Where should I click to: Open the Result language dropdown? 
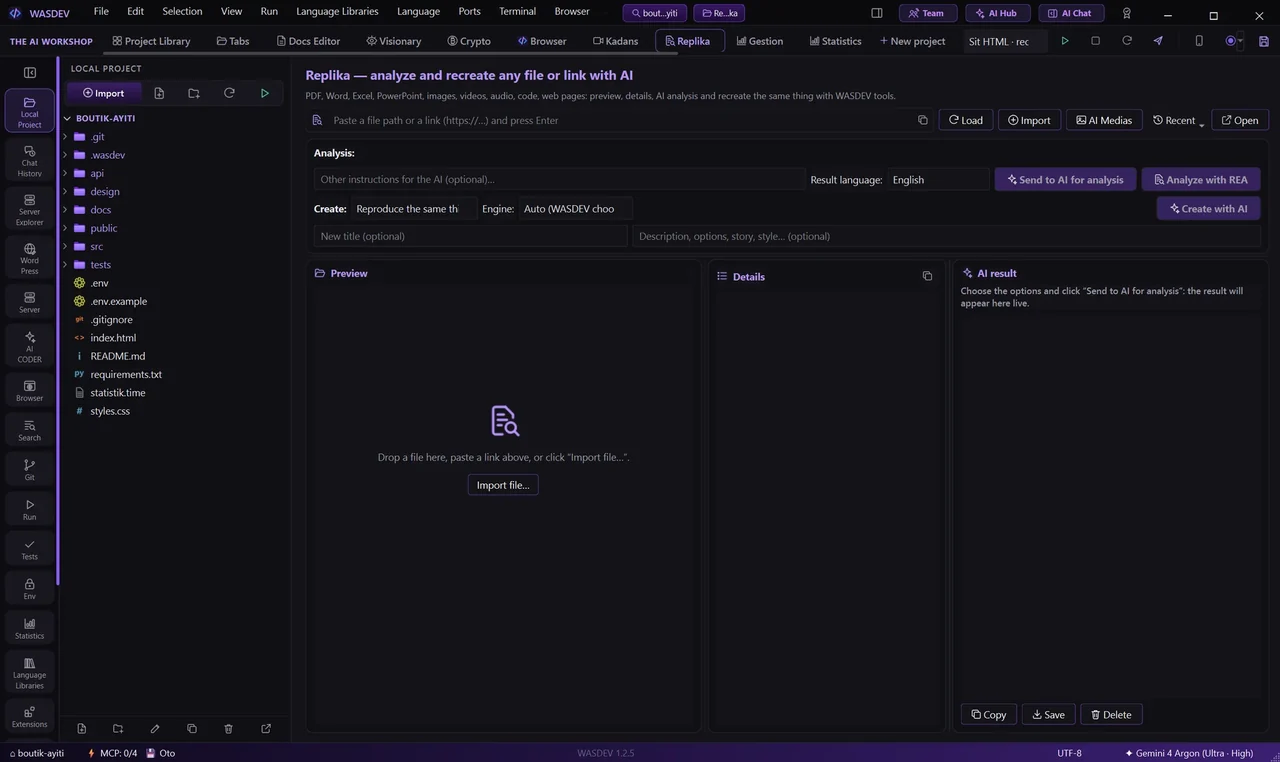(x=938, y=180)
